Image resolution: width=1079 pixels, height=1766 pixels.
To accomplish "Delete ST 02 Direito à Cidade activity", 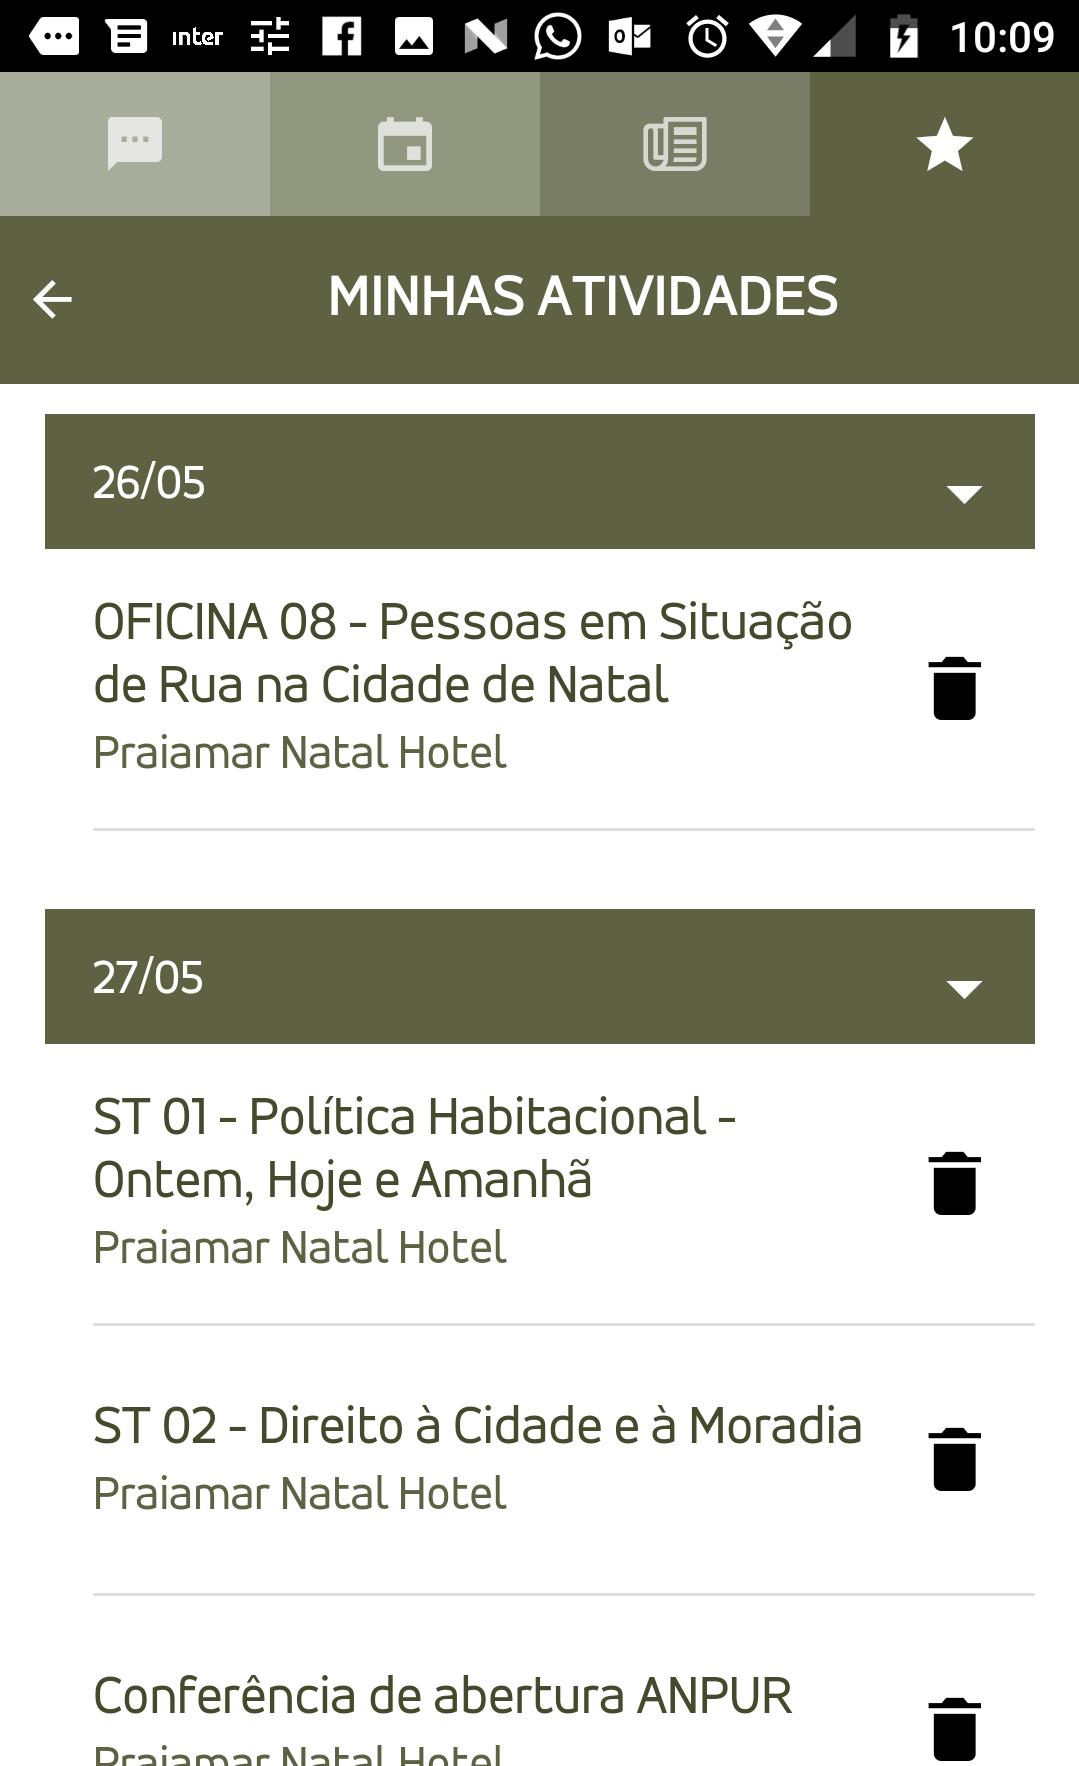I will (954, 1459).
